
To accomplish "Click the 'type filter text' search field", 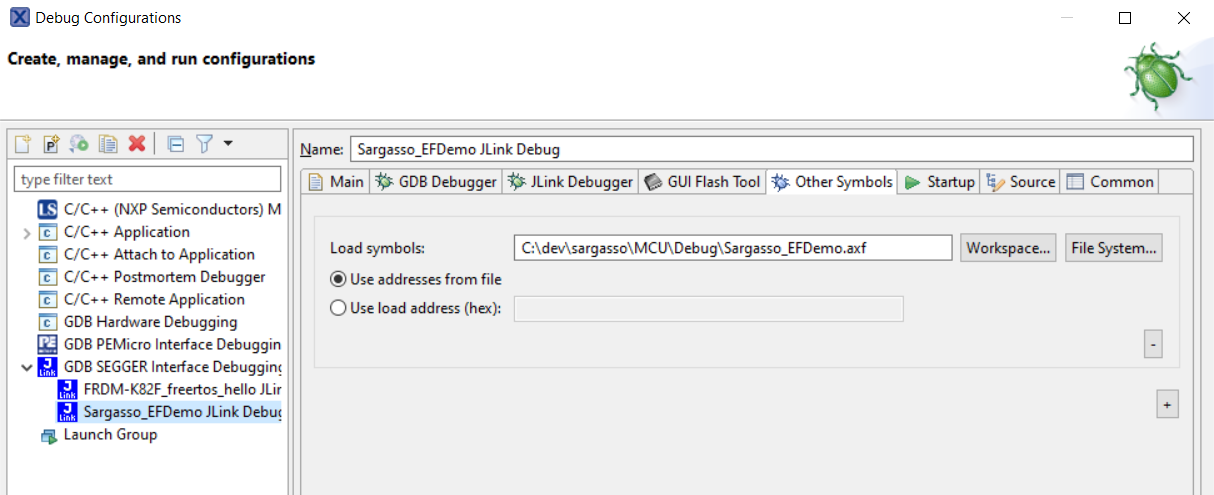I will coord(147,180).
